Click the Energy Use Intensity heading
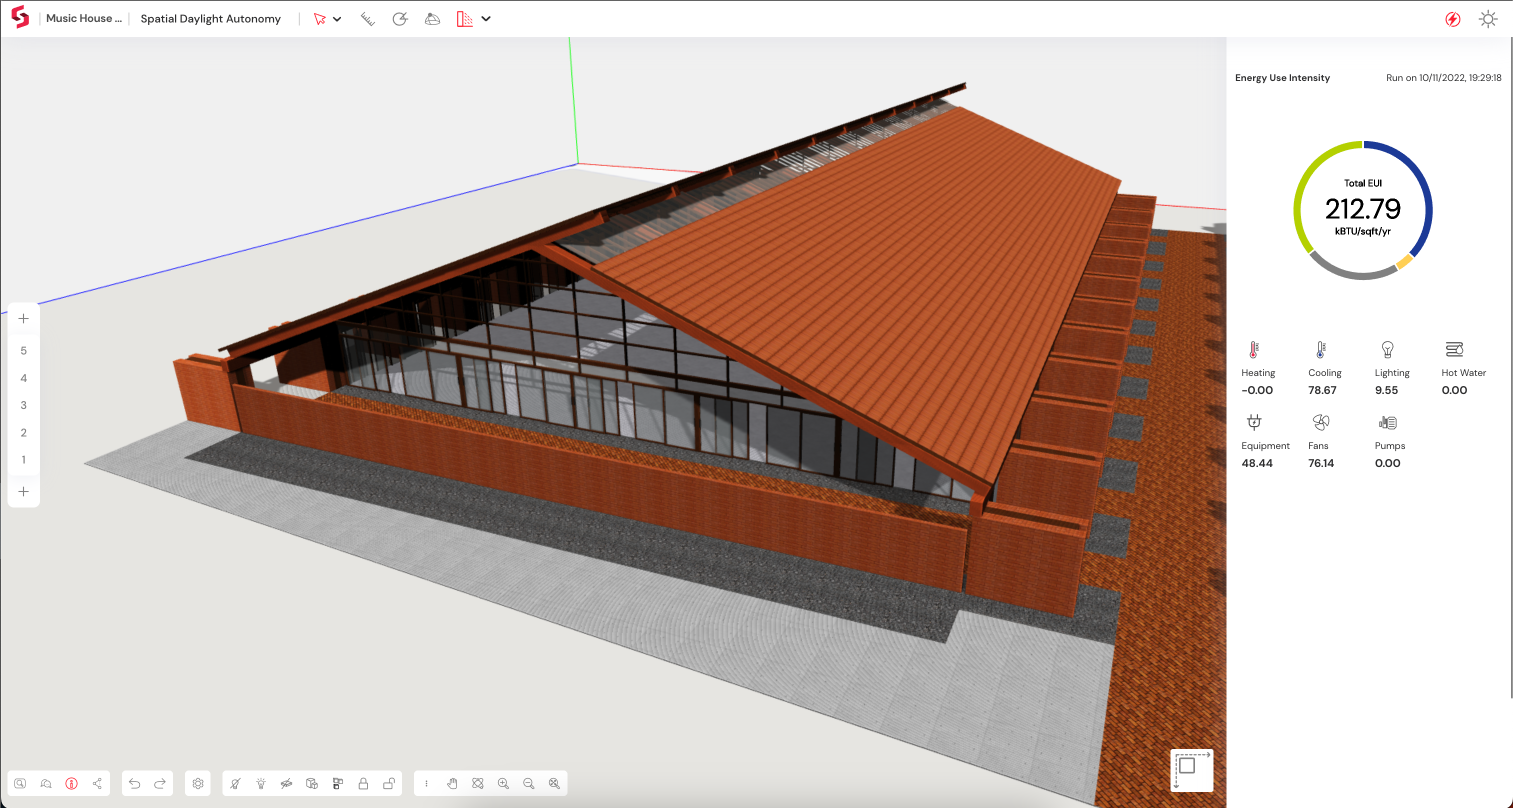Image resolution: width=1513 pixels, height=808 pixels. coord(1282,78)
